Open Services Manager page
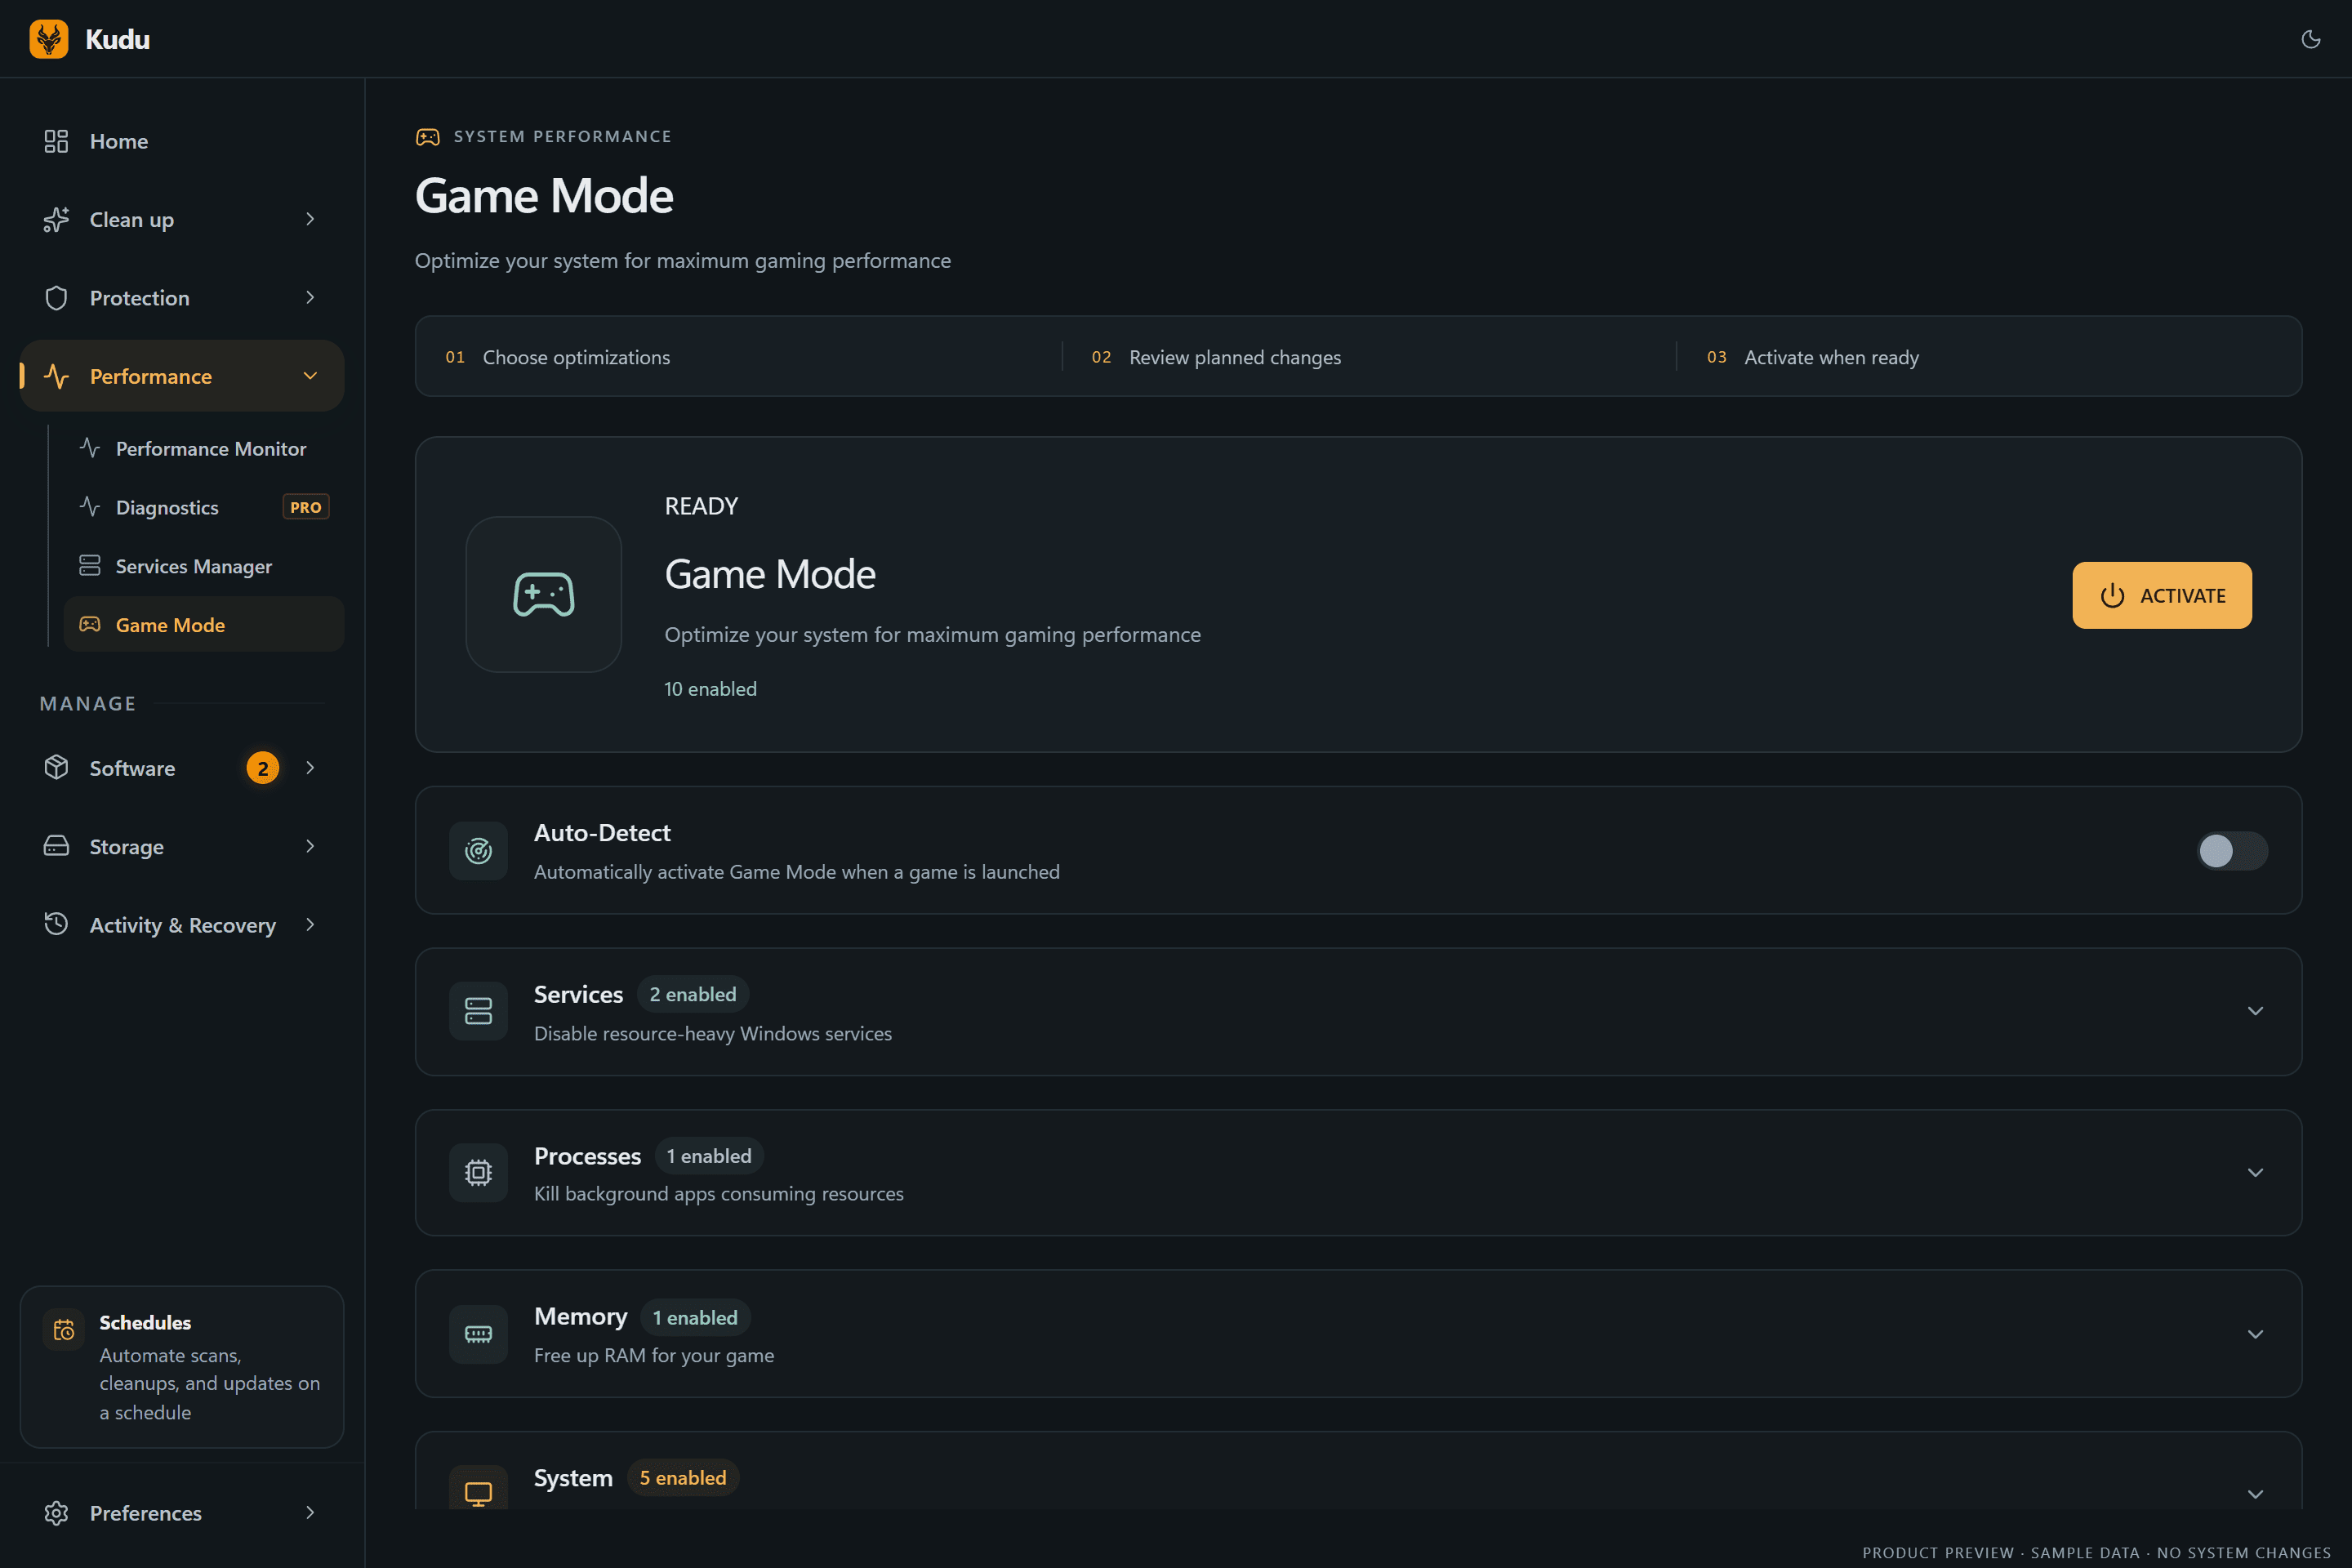This screenshot has width=2352, height=1568. pos(204,566)
